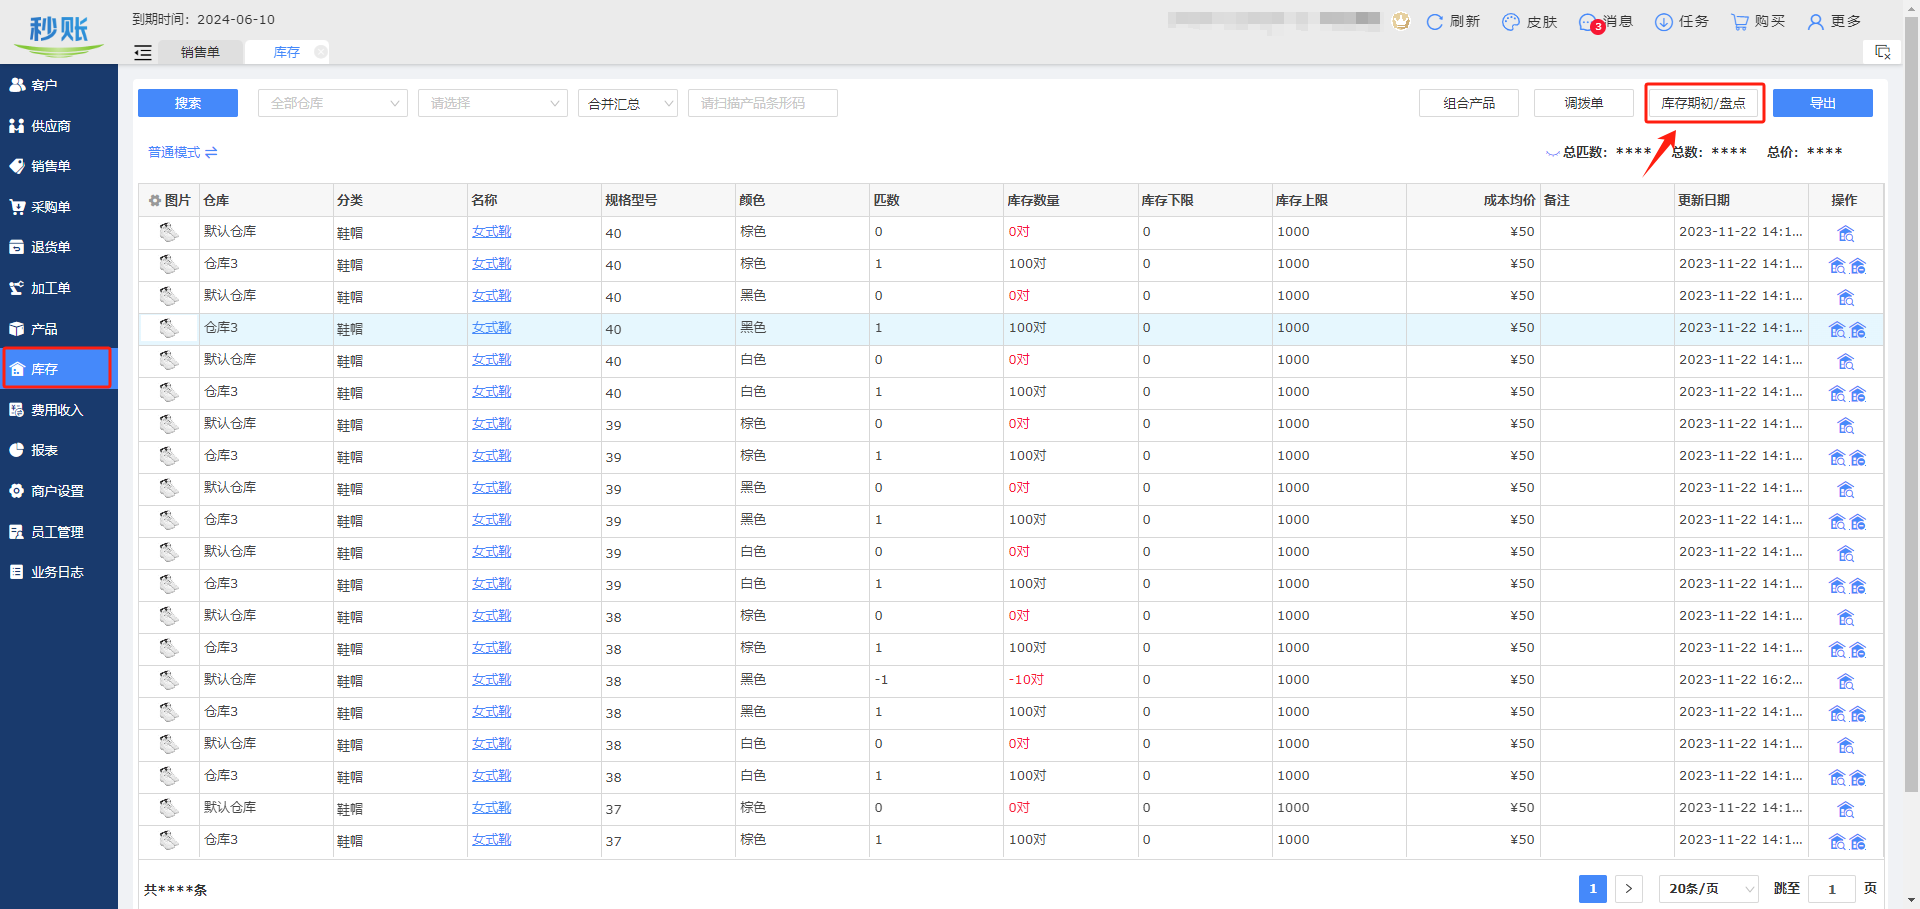Open 商户设置 merchant settings in the sidebar
Image resolution: width=1920 pixels, height=909 pixels.
[x=59, y=491]
